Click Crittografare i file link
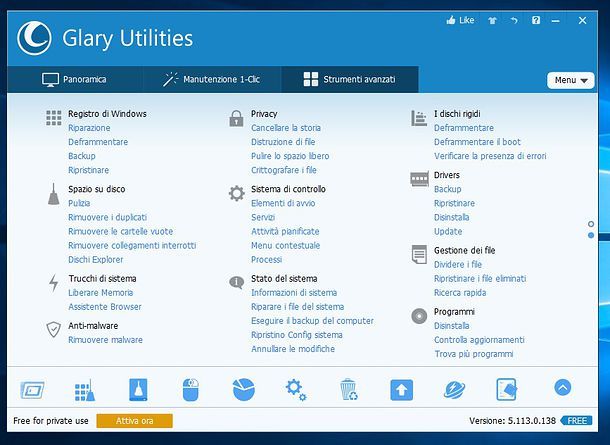Screen dimensions: 610x445 point(284,170)
